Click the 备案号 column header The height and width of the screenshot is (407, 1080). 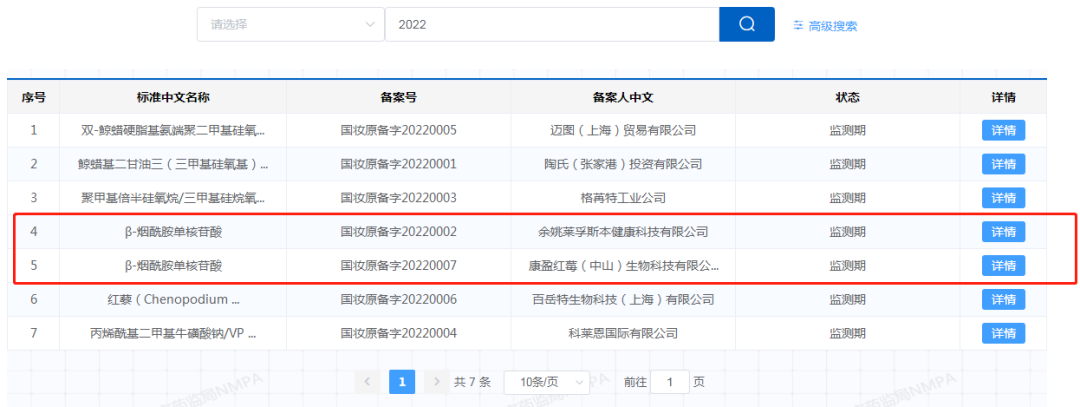(398, 97)
